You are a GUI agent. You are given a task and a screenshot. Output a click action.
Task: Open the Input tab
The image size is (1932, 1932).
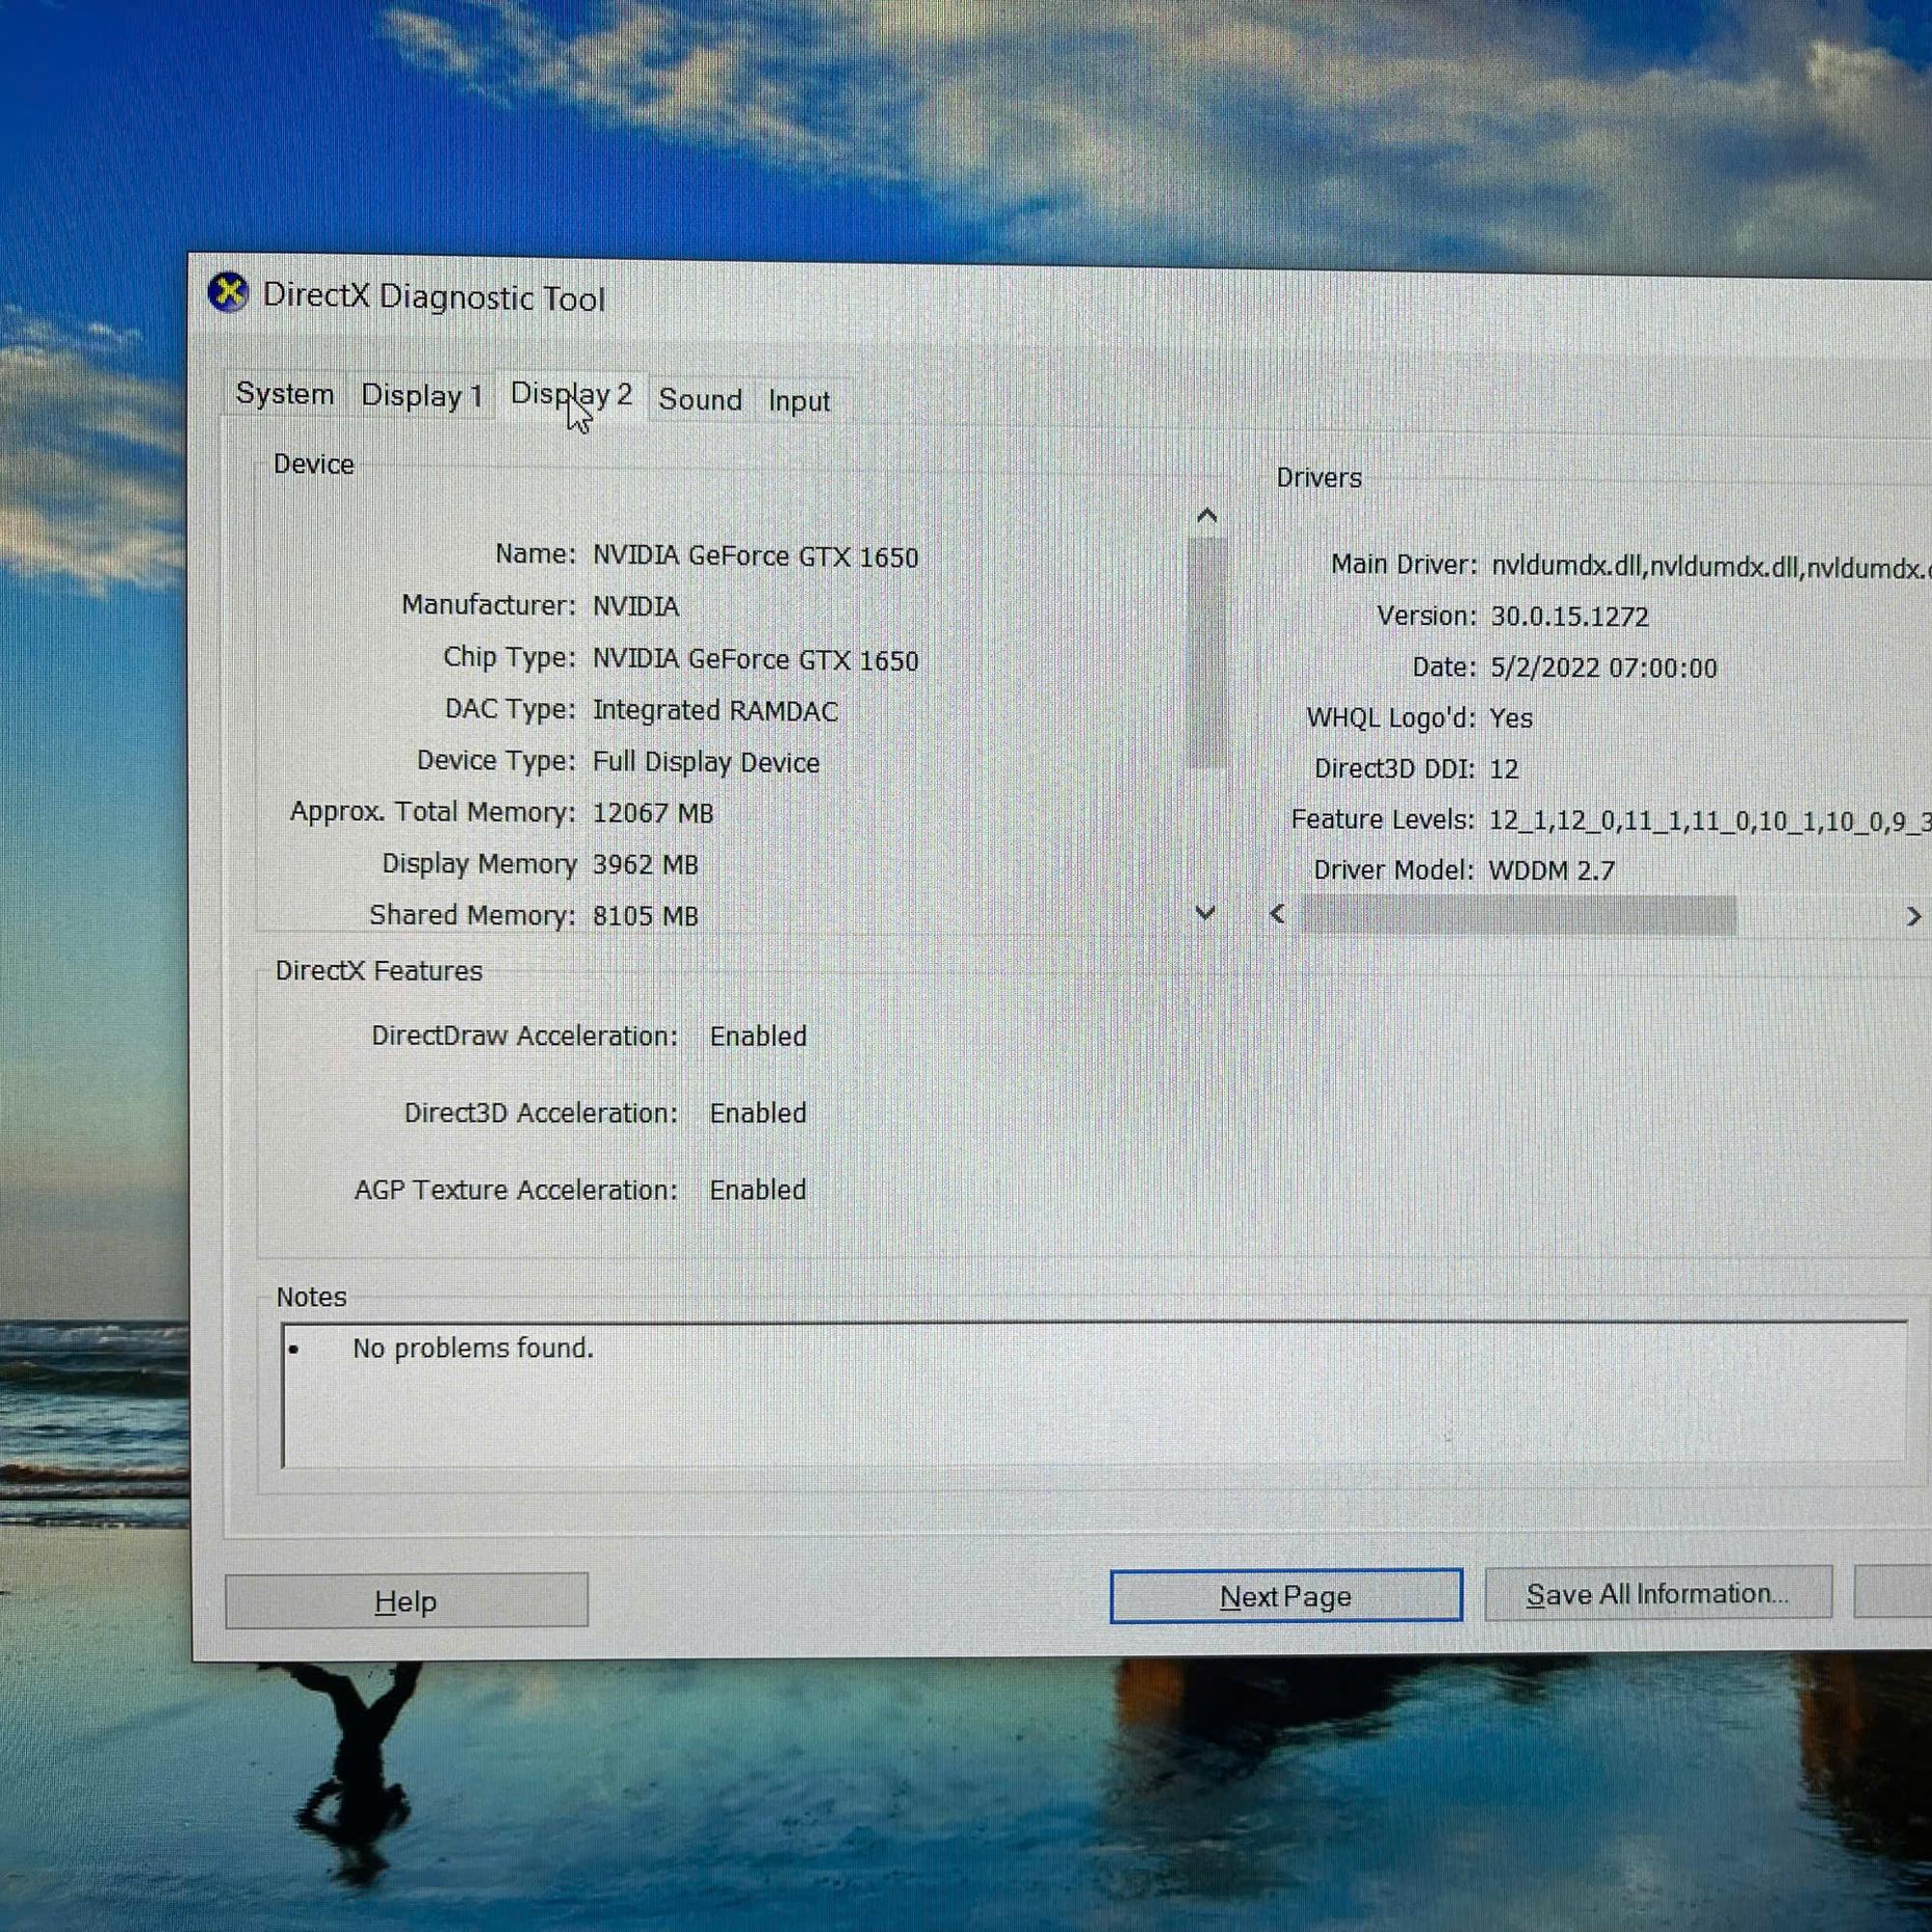(799, 402)
